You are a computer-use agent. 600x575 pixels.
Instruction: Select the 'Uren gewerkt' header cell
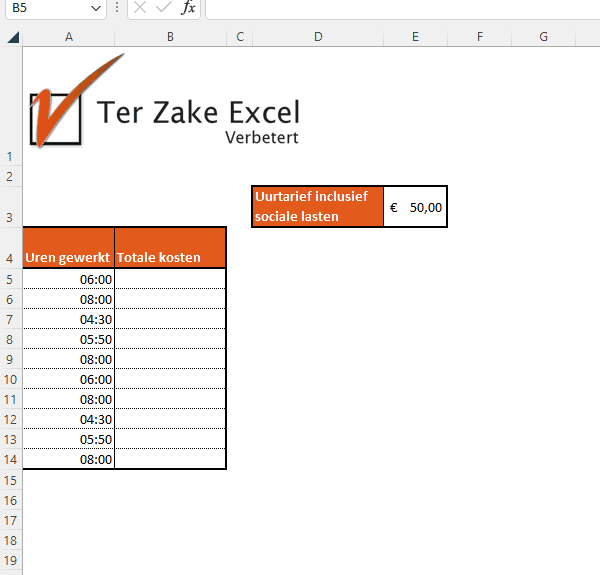click(68, 248)
